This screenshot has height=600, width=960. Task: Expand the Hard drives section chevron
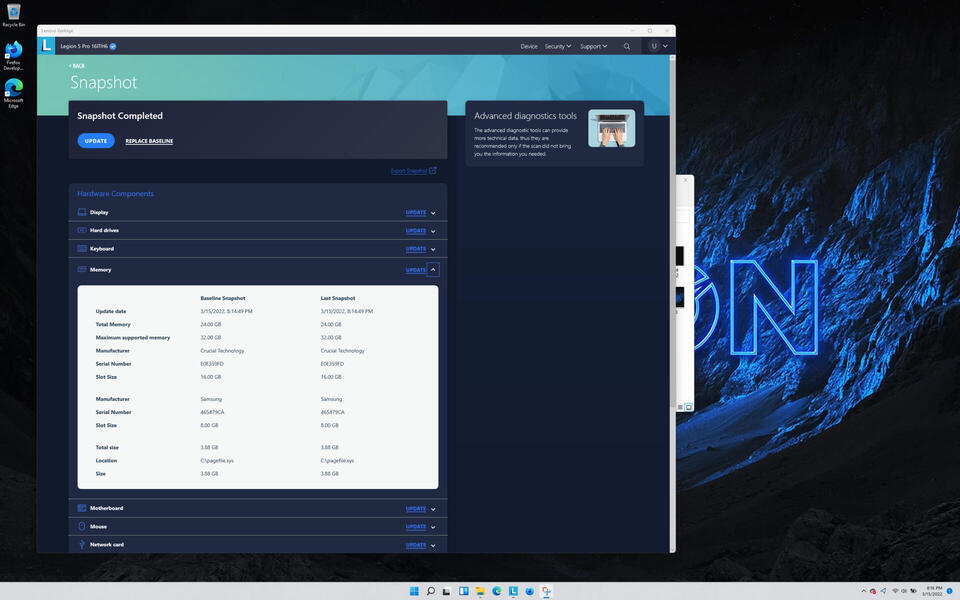click(x=433, y=231)
